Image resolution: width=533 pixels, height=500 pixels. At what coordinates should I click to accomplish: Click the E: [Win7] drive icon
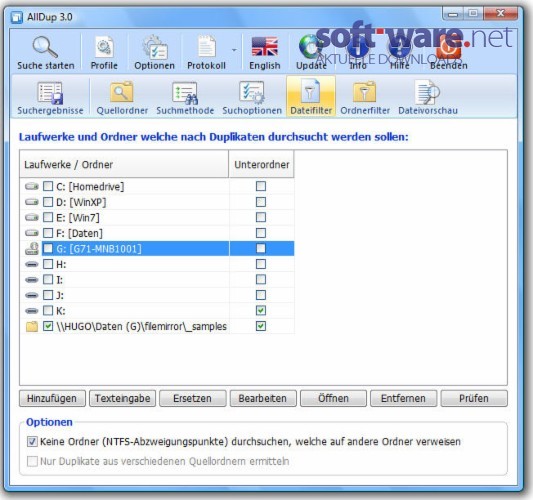[x=32, y=217]
